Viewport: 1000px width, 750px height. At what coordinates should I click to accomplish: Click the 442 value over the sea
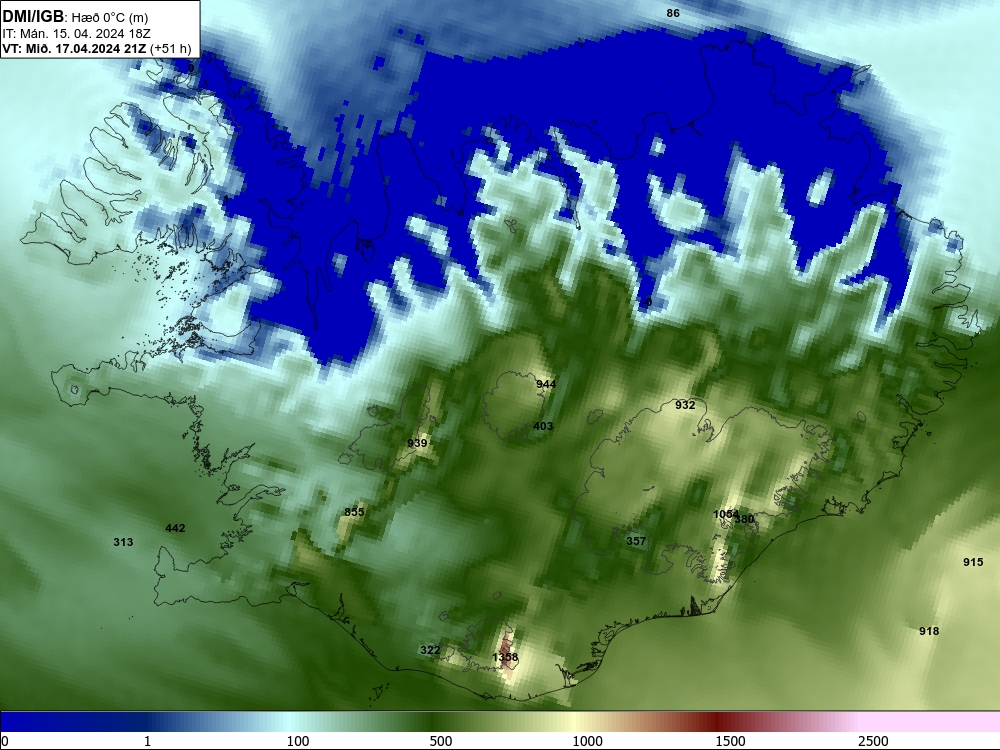click(175, 528)
